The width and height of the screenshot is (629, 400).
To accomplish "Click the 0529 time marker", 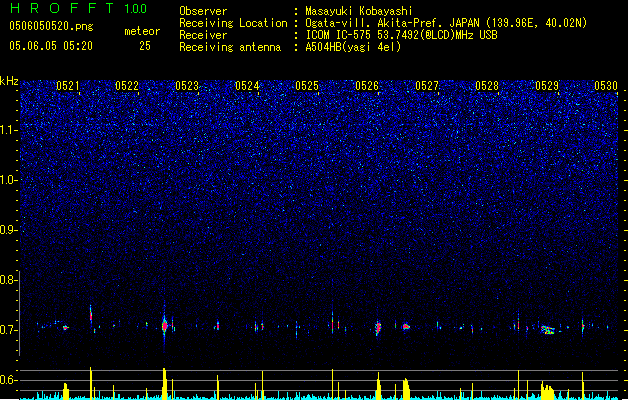I will tap(547, 86).
